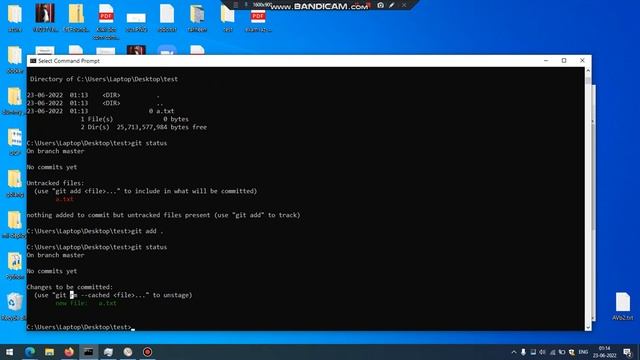Open the red Bandicam record icon in taskbar

click(x=147, y=352)
